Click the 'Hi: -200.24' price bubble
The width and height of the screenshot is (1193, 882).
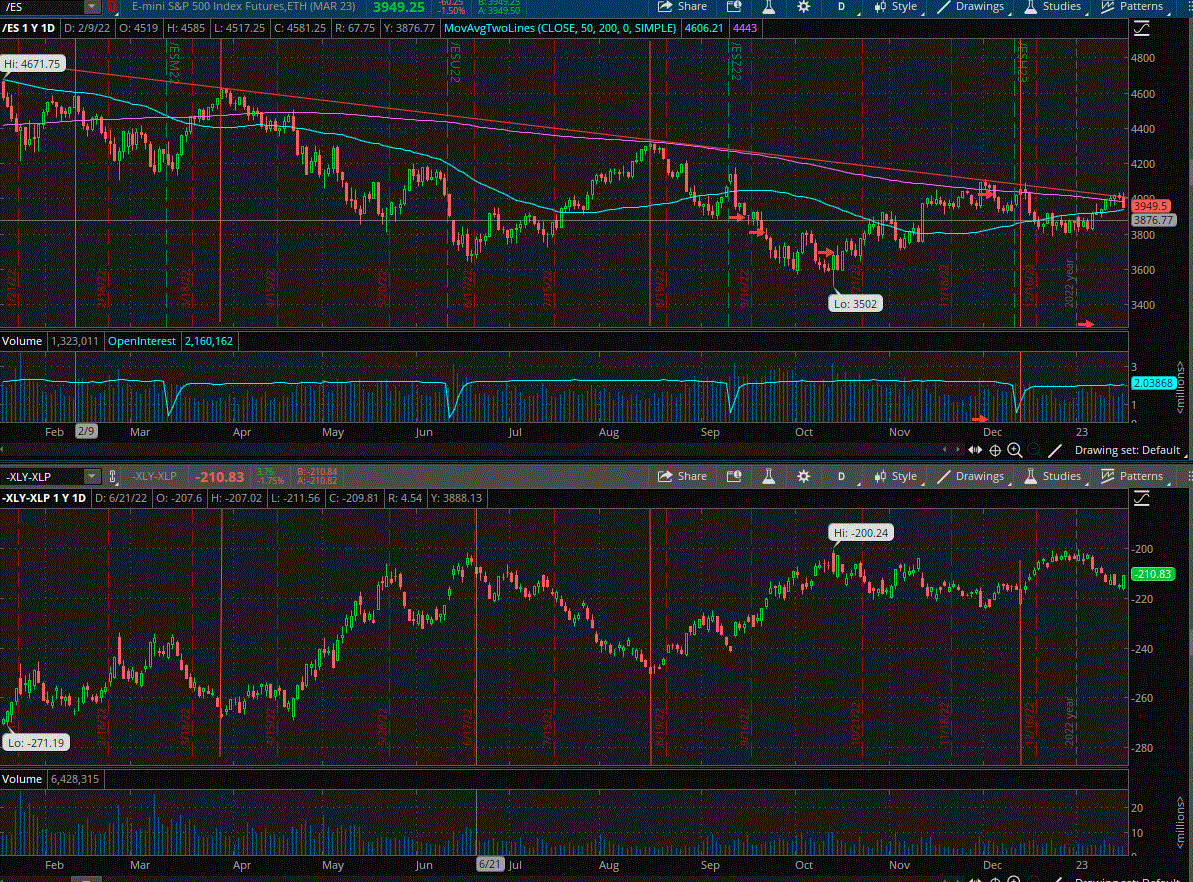(x=861, y=533)
